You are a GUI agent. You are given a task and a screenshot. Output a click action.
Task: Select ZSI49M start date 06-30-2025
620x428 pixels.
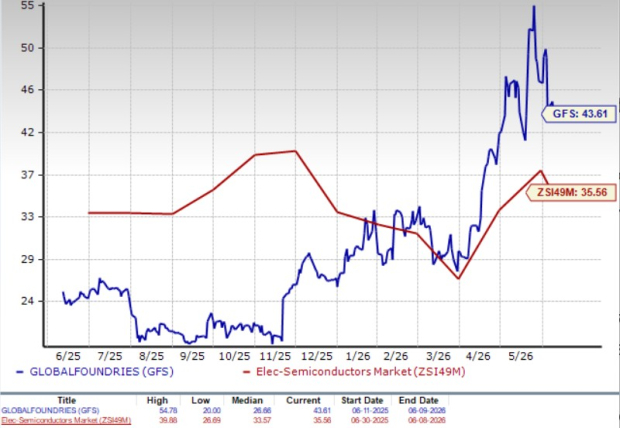pos(370,420)
